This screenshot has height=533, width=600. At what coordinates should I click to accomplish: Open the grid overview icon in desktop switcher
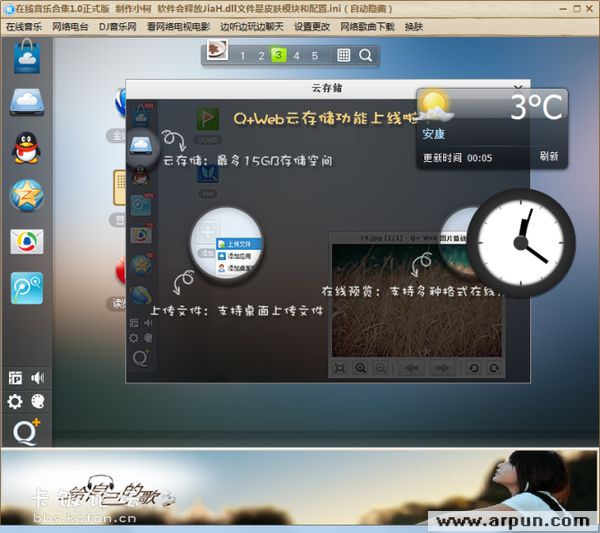coord(343,55)
